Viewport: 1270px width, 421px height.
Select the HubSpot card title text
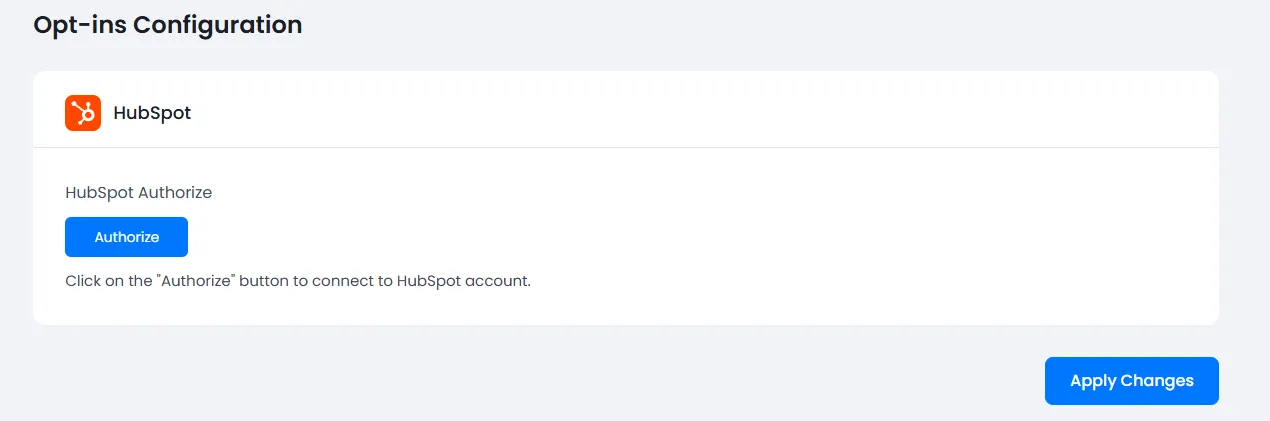(x=152, y=113)
